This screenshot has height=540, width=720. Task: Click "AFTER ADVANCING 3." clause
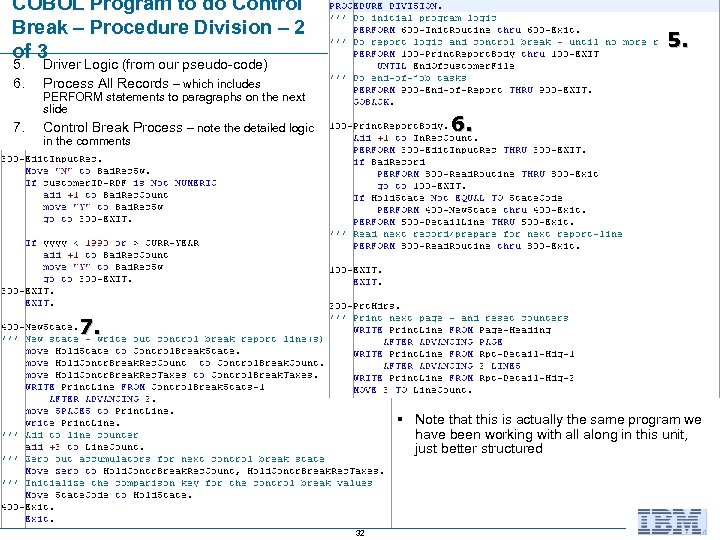pyautogui.click(x=102, y=399)
